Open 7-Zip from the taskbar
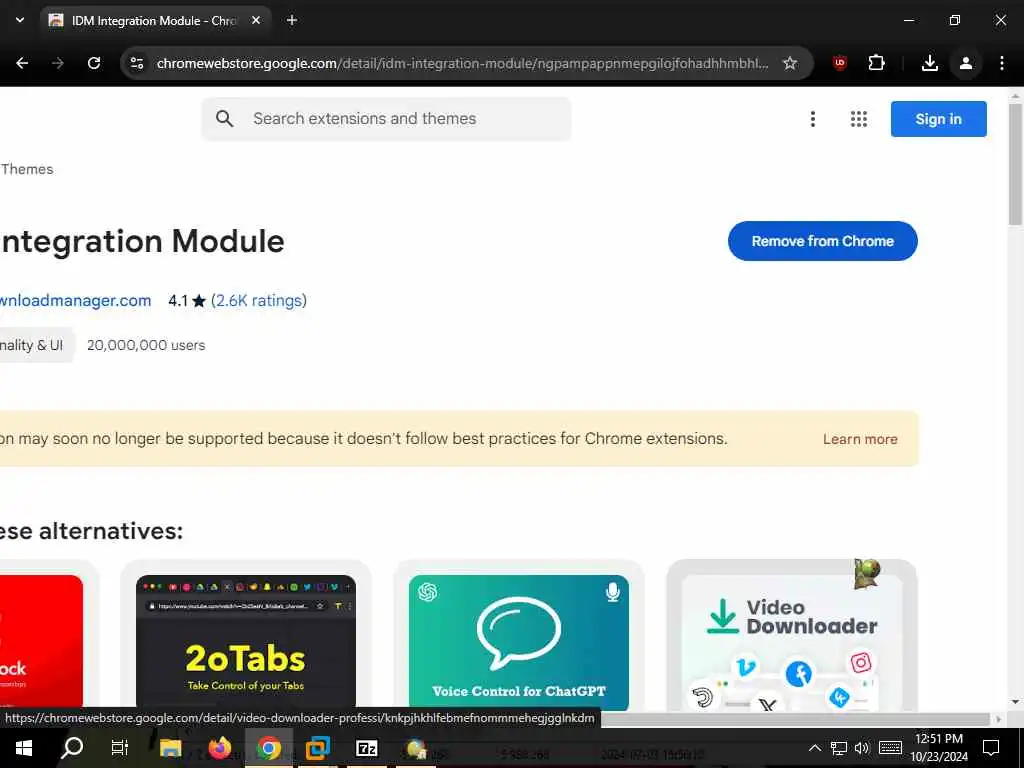Image resolution: width=1024 pixels, height=768 pixels. click(366, 747)
